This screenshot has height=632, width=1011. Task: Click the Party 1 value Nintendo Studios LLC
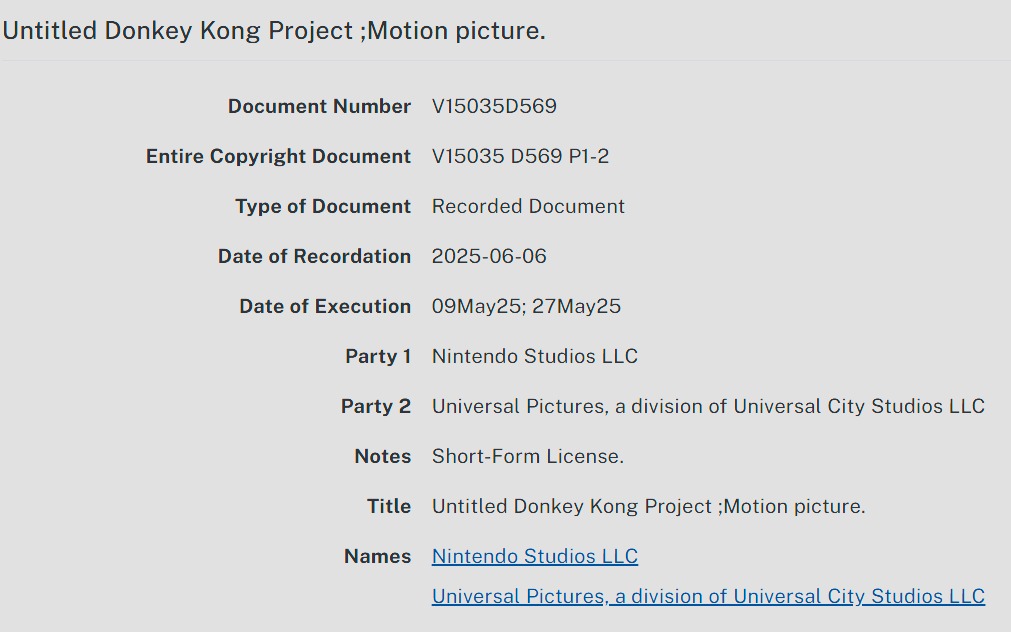click(534, 356)
